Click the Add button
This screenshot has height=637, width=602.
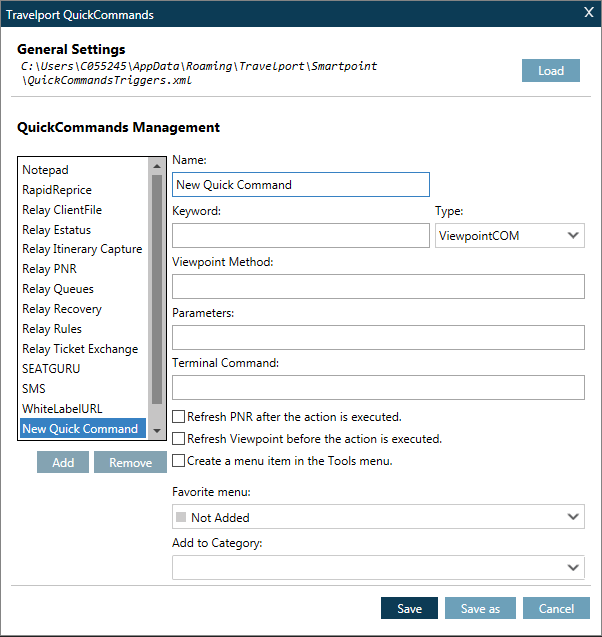point(63,462)
